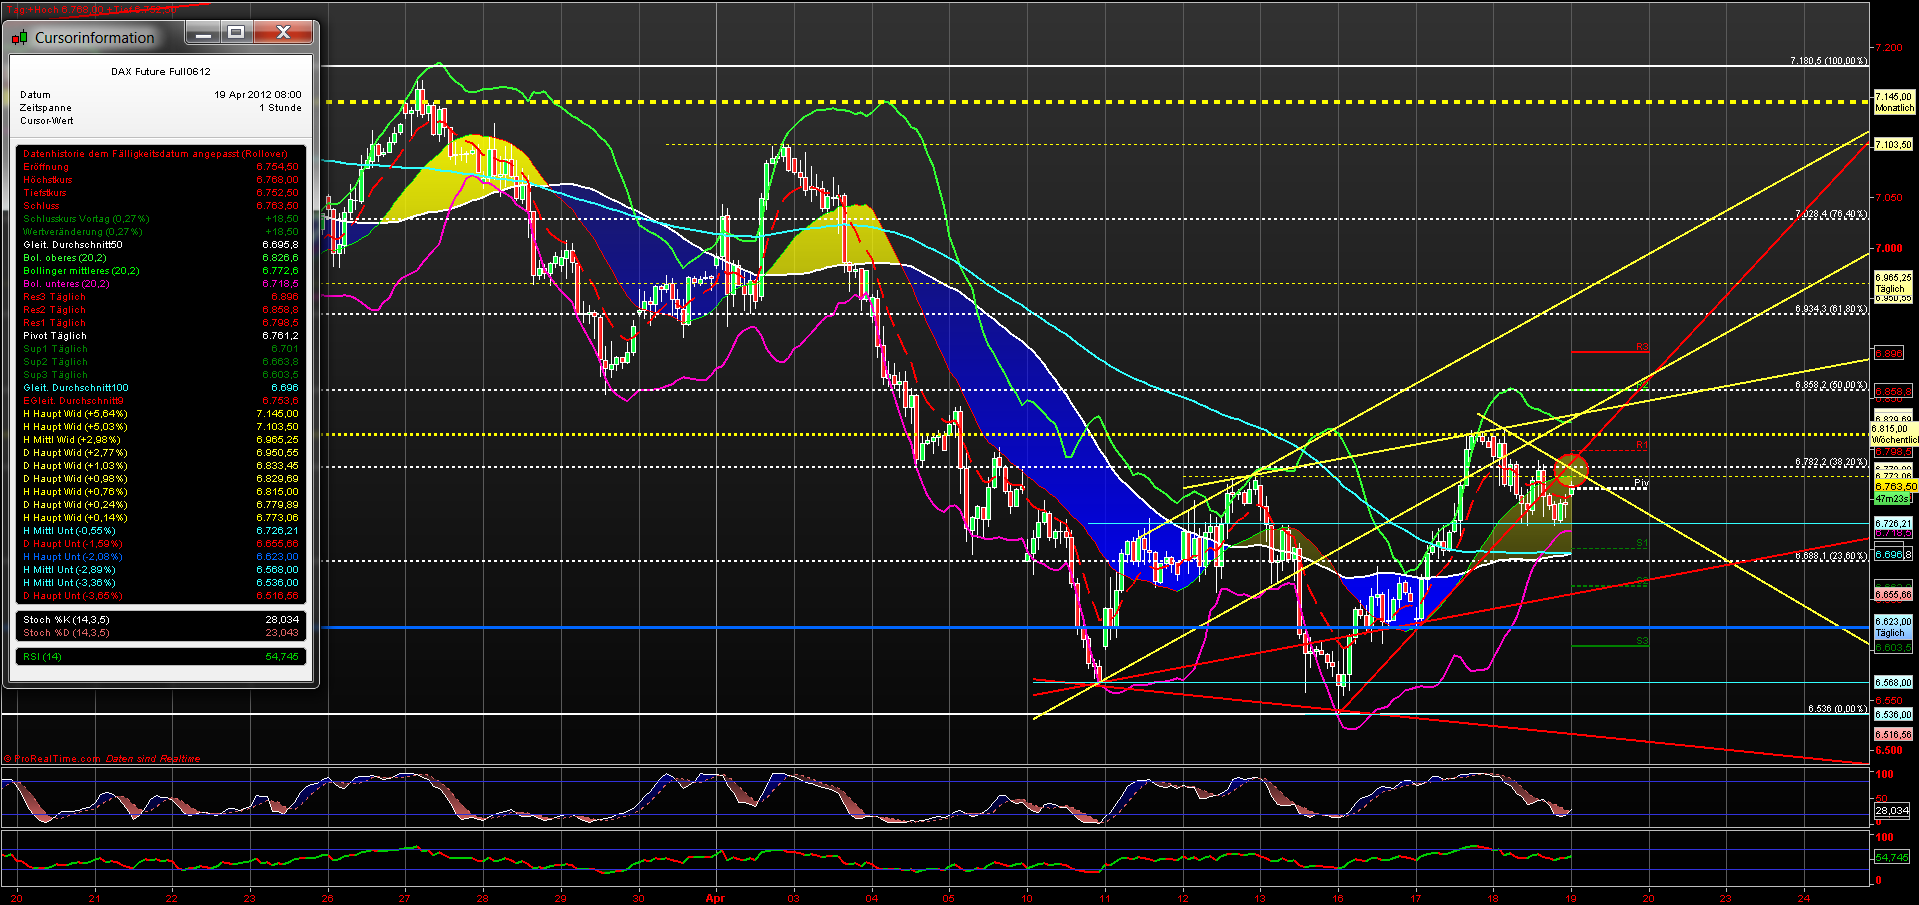
Task: Click the D Haupt Wid (+2,77%) row
Action: point(160,453)
